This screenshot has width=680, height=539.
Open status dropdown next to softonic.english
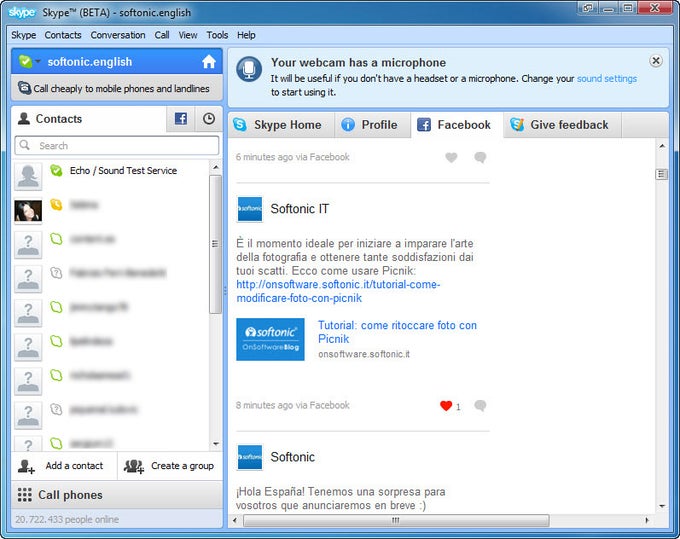(38, 62)
